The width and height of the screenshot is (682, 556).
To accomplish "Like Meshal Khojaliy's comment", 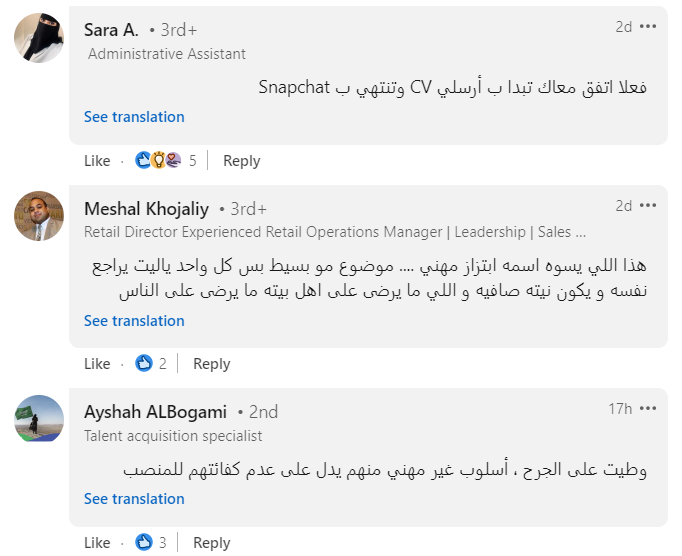I will (97, 364).
